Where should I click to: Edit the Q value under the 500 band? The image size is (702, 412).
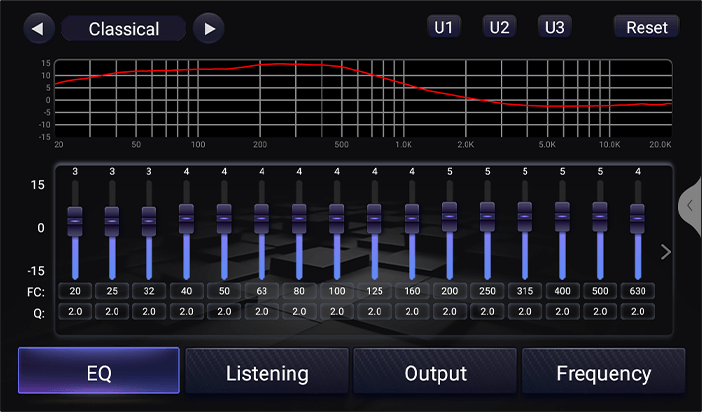[x=600, y=312]
